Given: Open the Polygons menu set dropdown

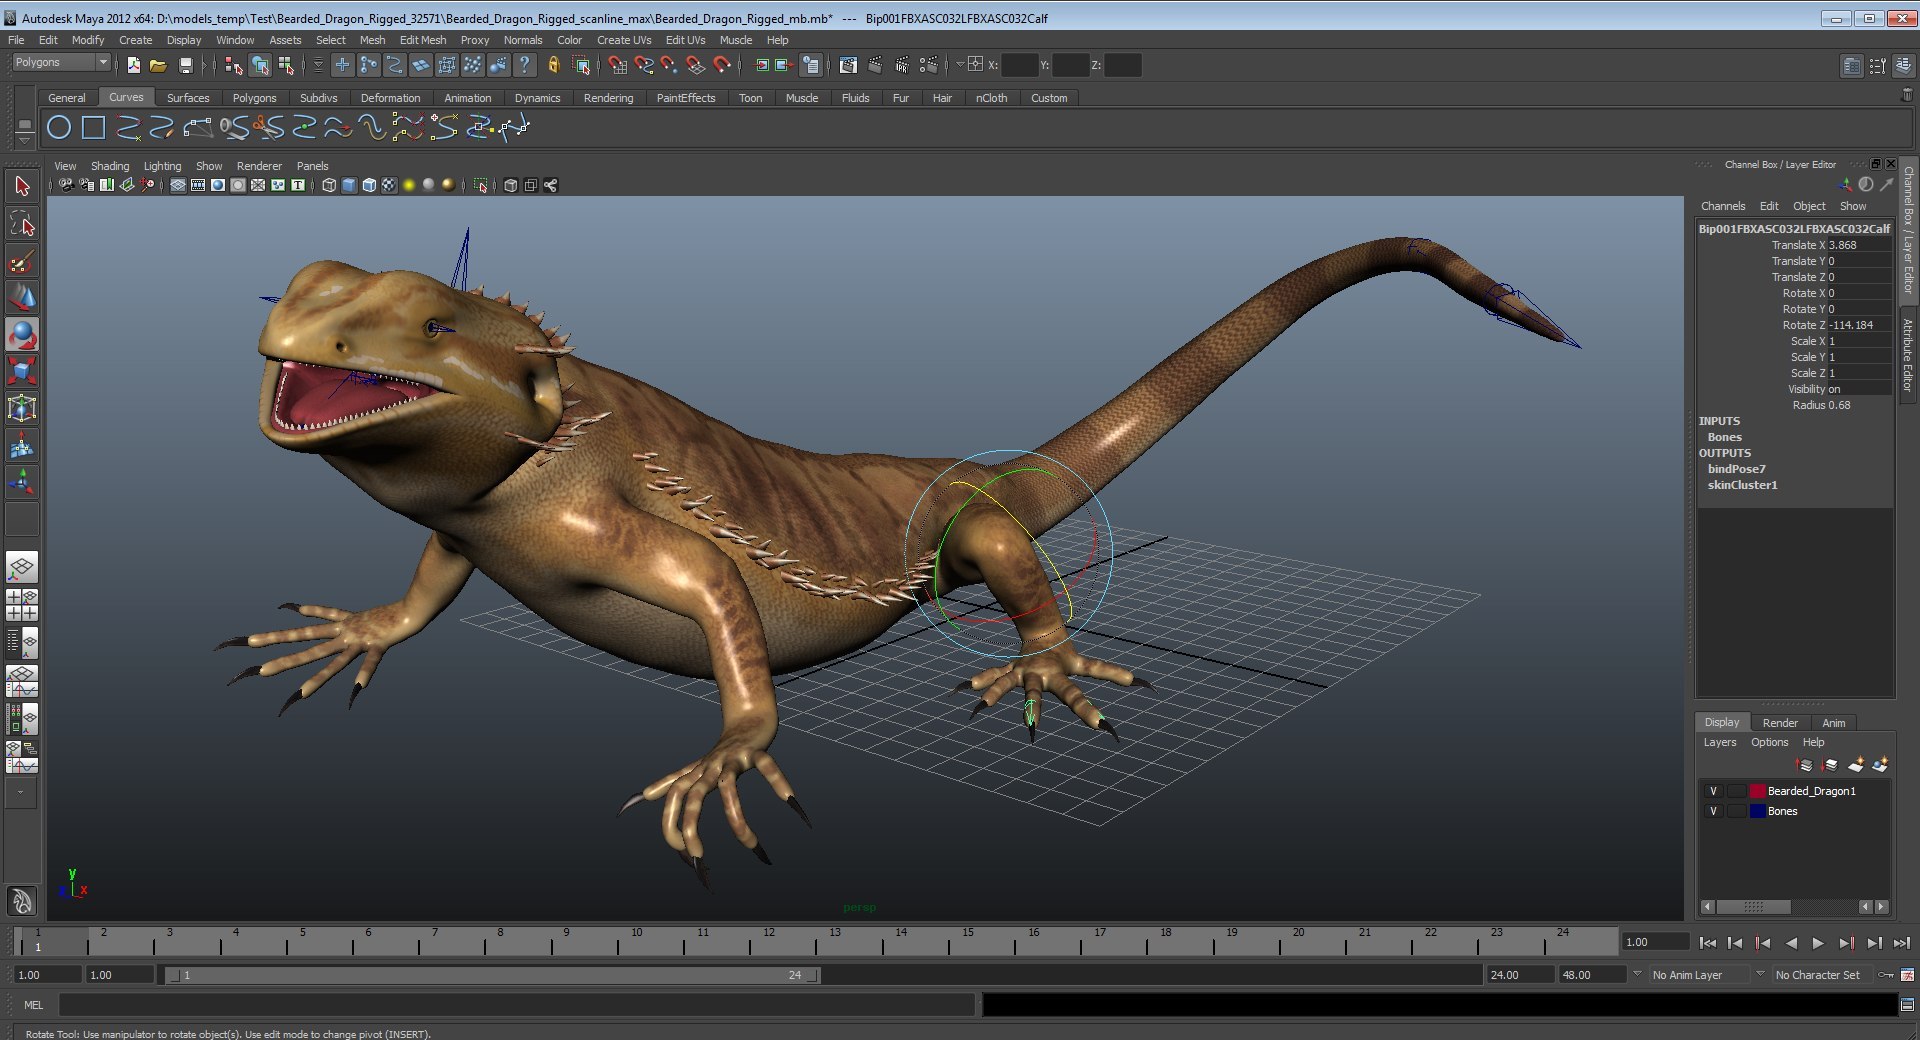Looking at the screenshot, I should point(60,62).
